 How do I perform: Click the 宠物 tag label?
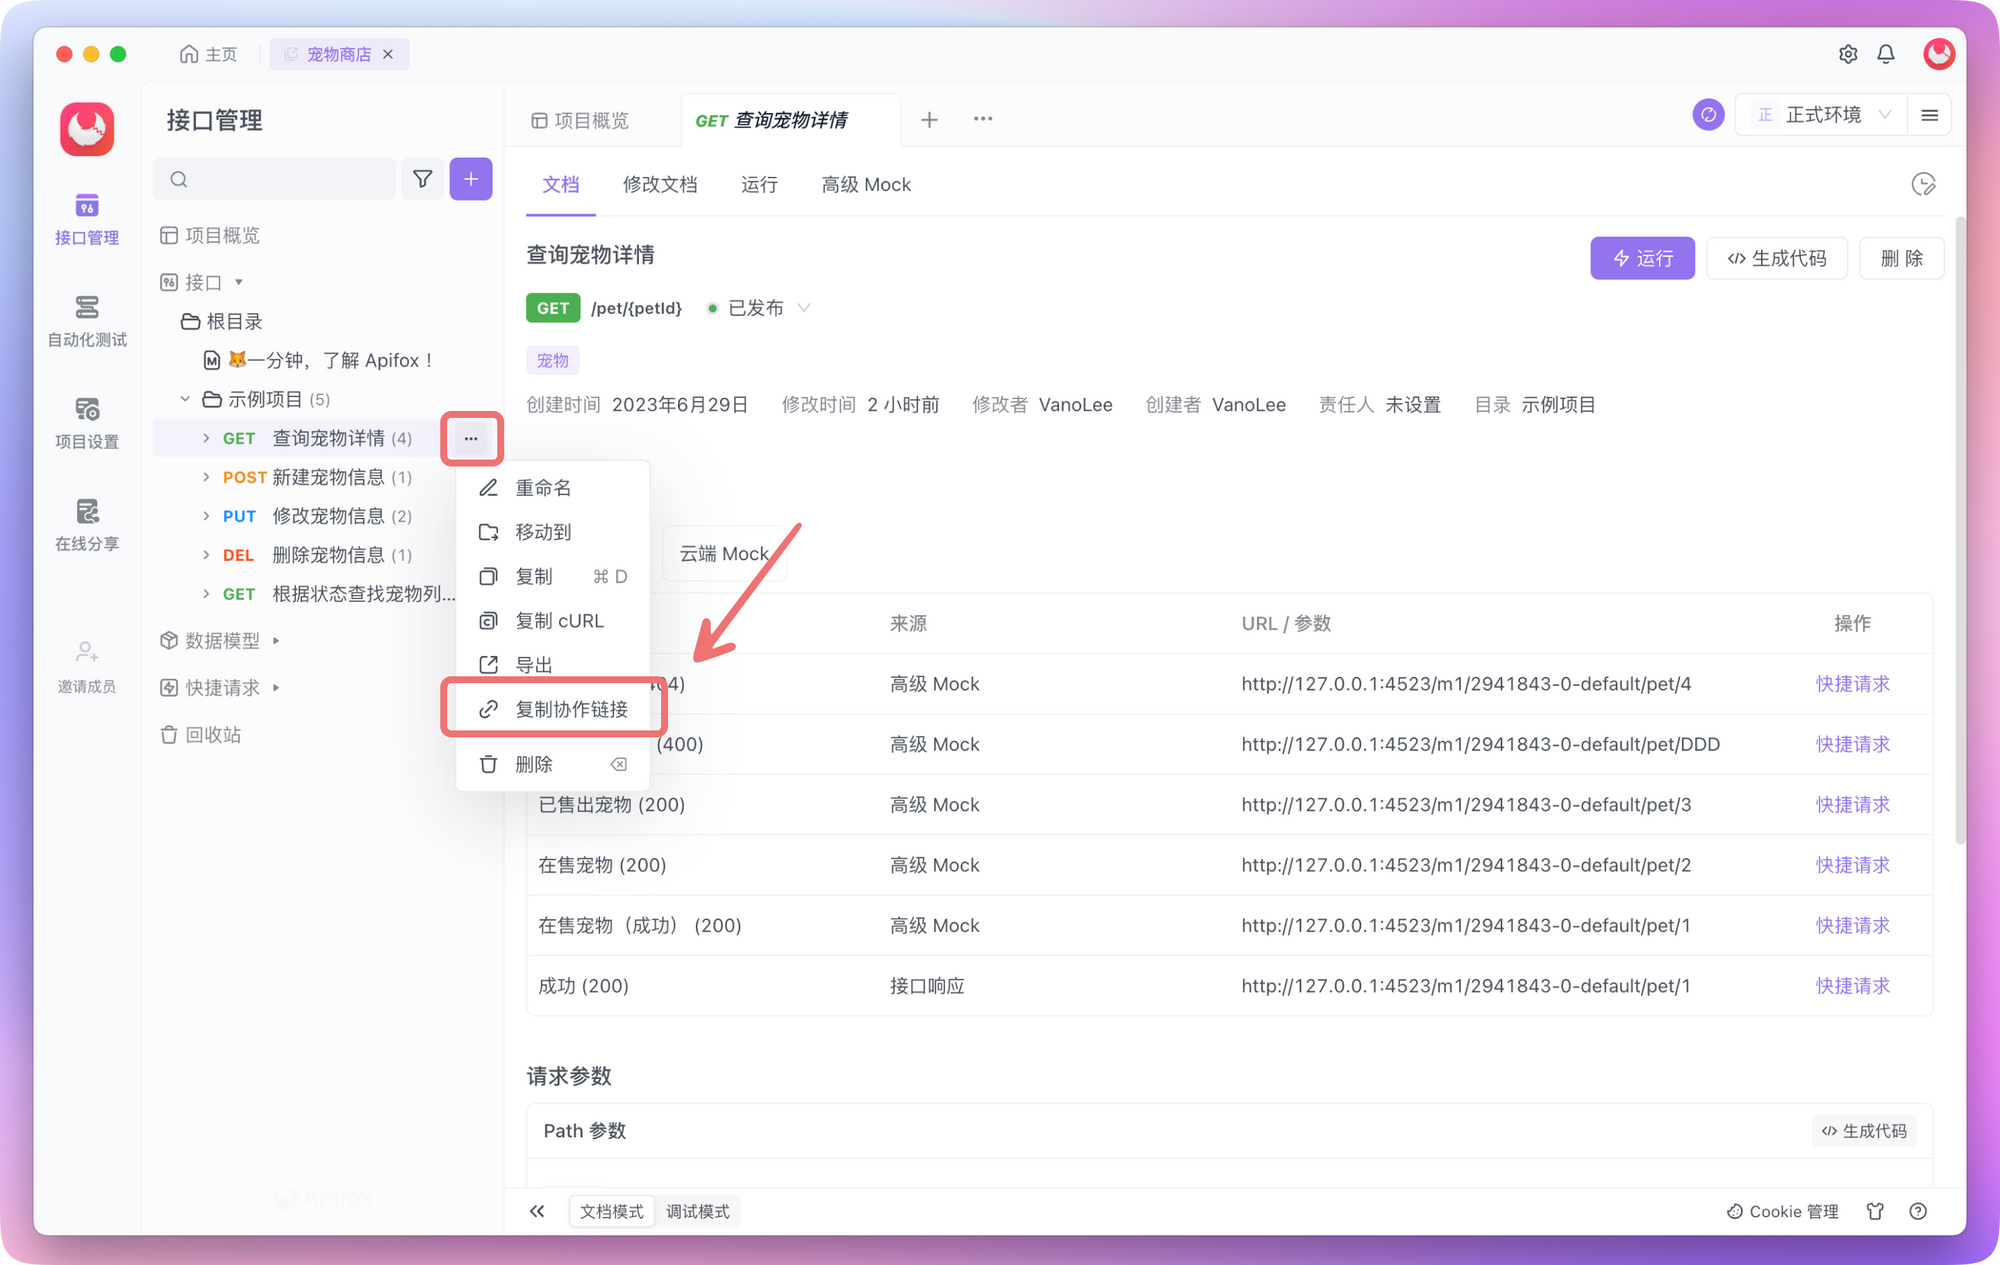(553, 360)
